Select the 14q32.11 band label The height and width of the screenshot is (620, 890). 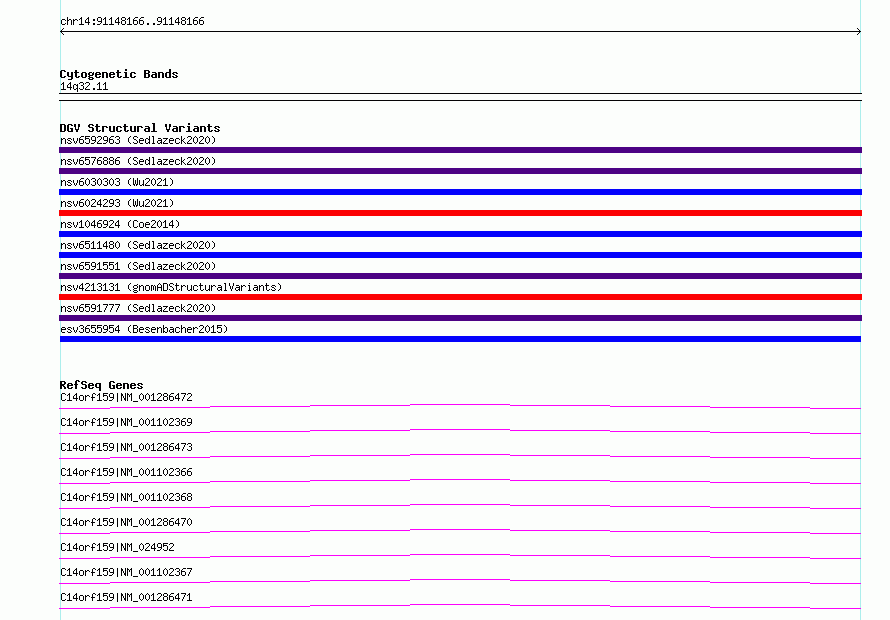pos(84,86)
